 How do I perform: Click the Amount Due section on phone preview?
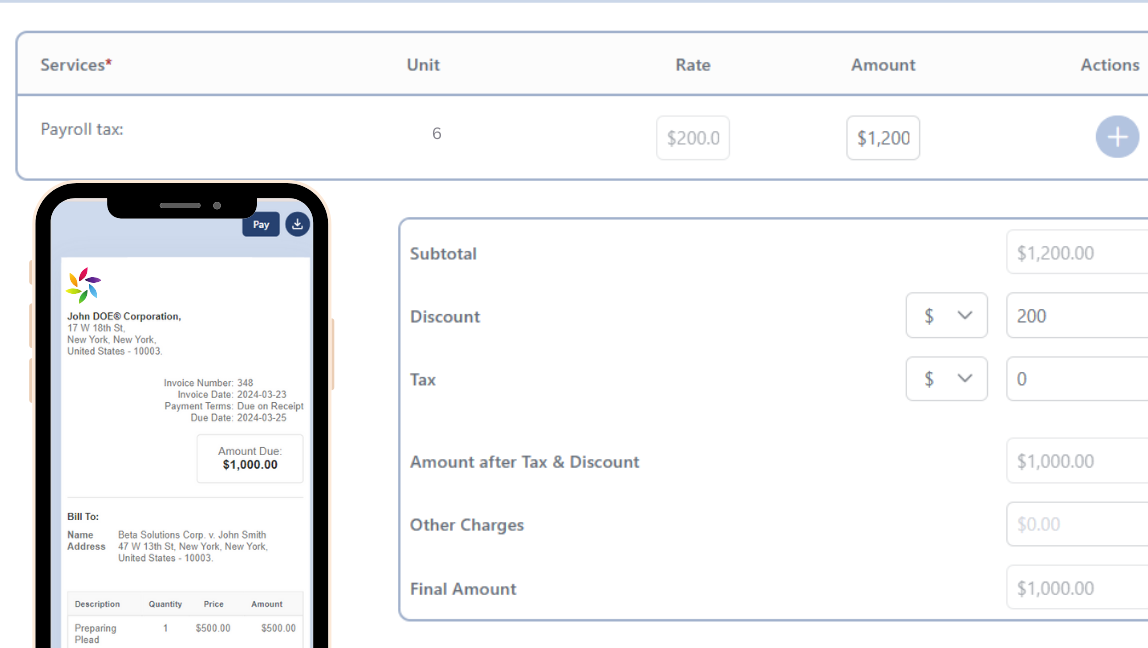[249, 458]
